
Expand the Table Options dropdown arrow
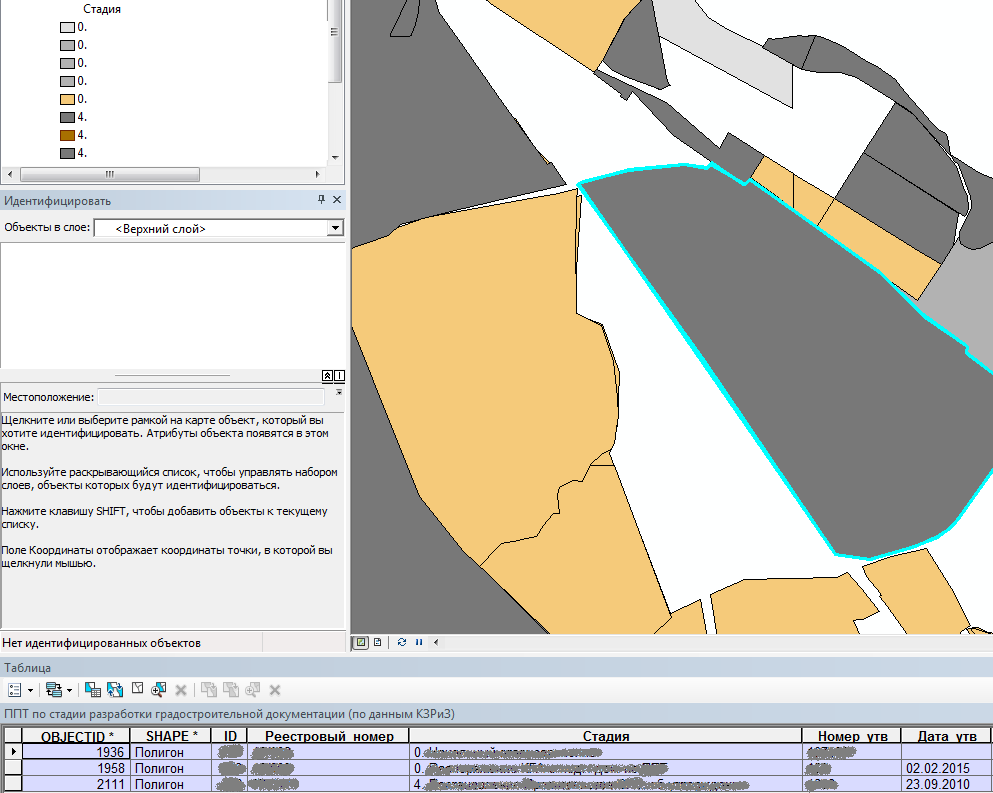[30, 690]
